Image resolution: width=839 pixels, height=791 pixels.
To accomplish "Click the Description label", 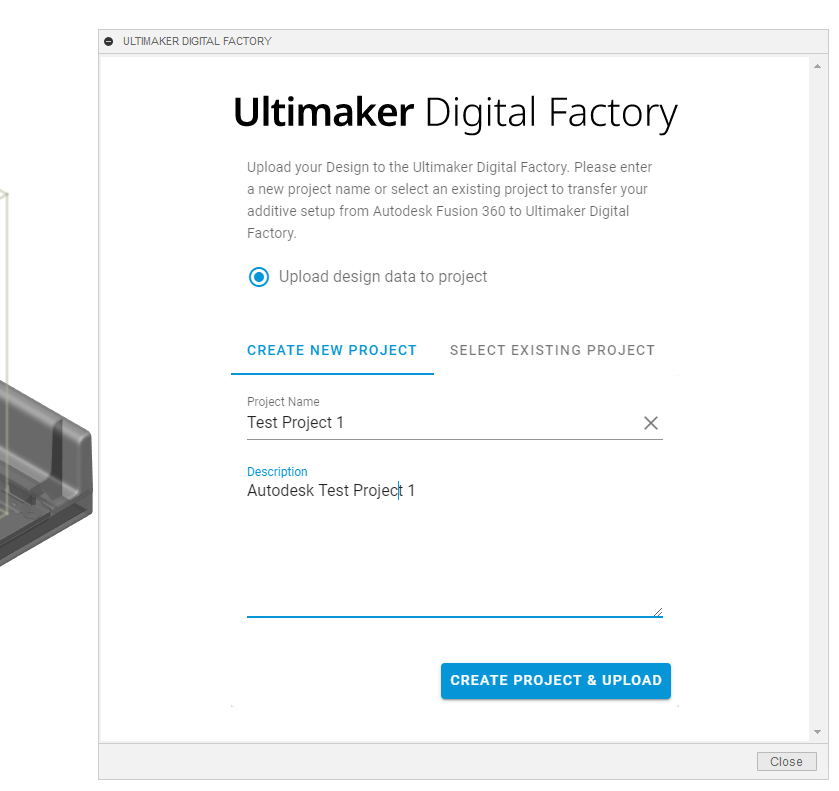I will click(277, 471).
